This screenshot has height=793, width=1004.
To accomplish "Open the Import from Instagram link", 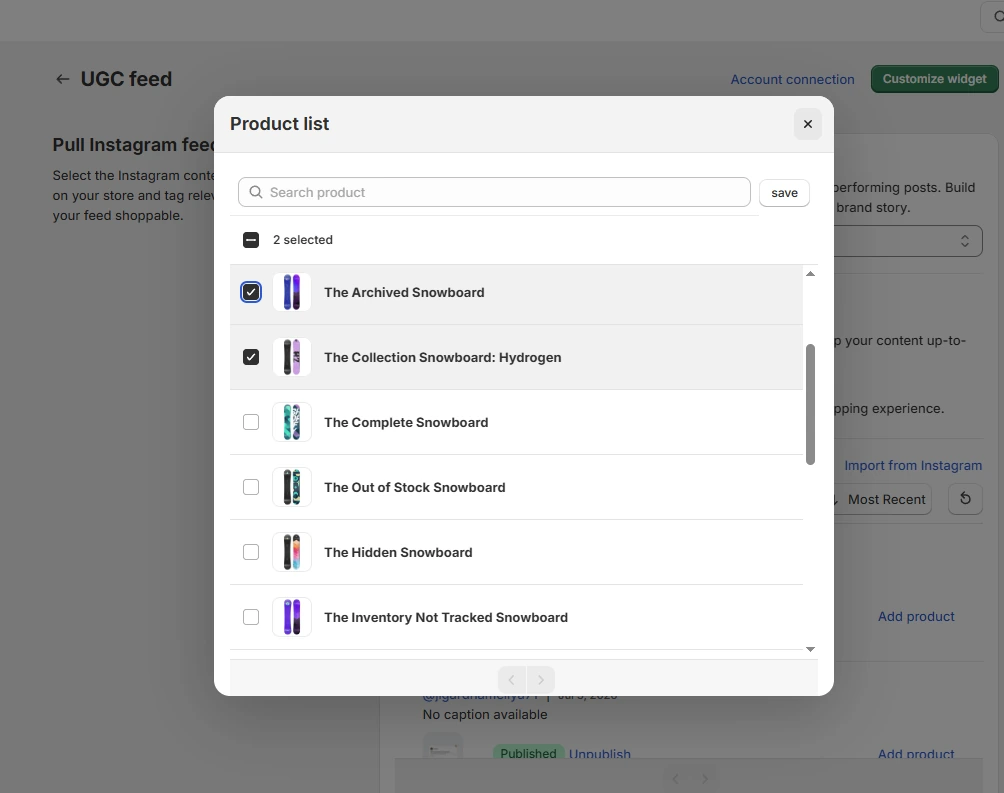I will click(x=912, y=466).
